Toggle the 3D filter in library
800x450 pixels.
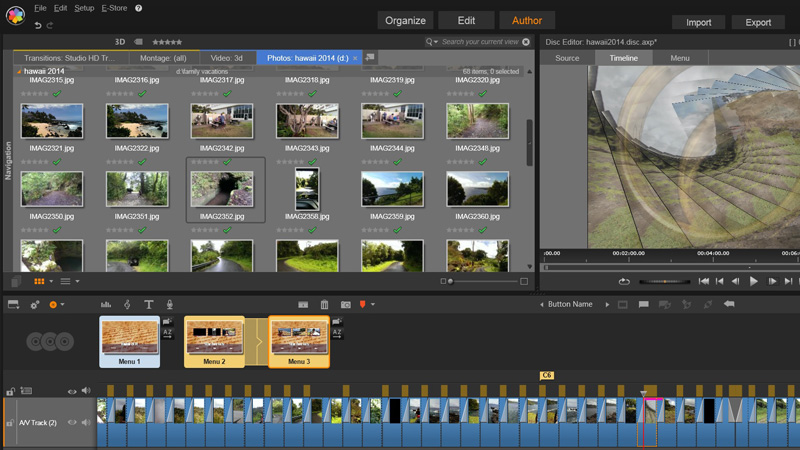point(120,42)
